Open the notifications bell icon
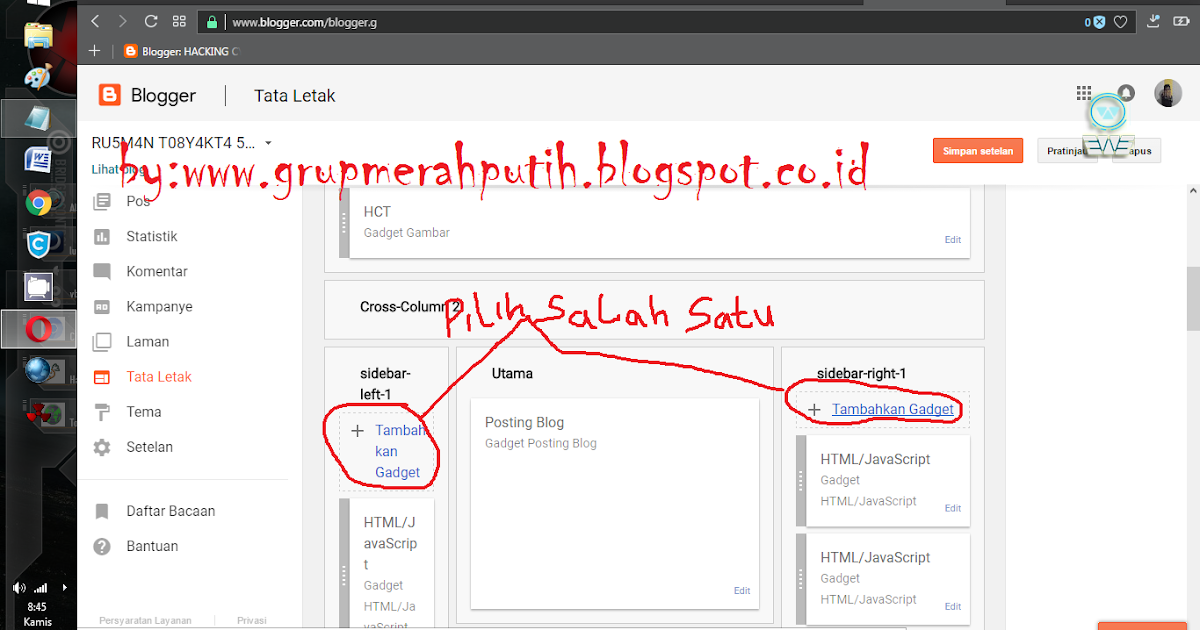Screen dimensions: 1200x630 [x=1126, y=93]
